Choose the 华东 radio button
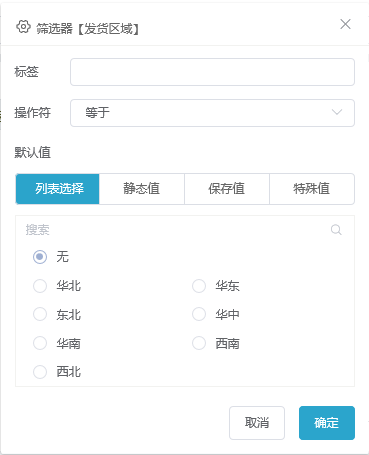 tap(199, 286)
